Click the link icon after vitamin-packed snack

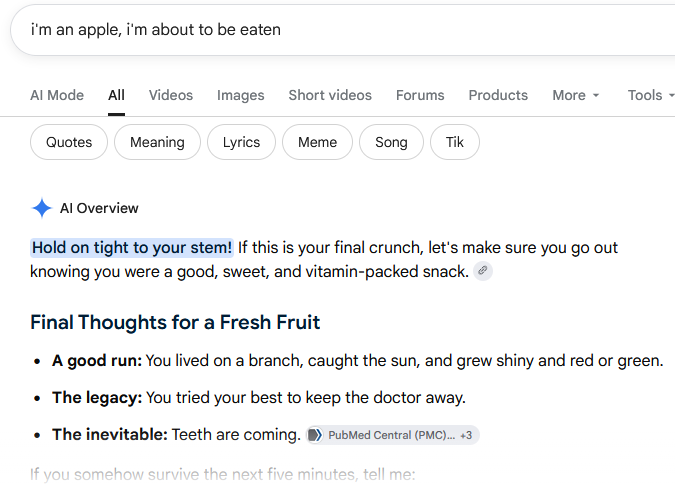483,271
